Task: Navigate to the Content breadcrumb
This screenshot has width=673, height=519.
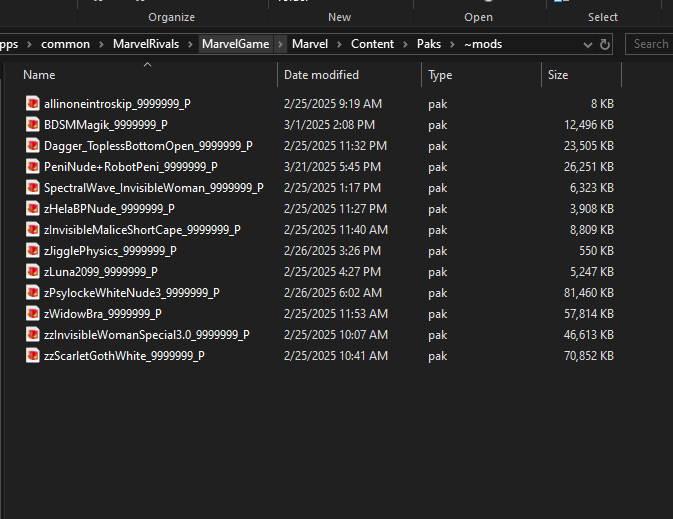Action: point(372,44)
